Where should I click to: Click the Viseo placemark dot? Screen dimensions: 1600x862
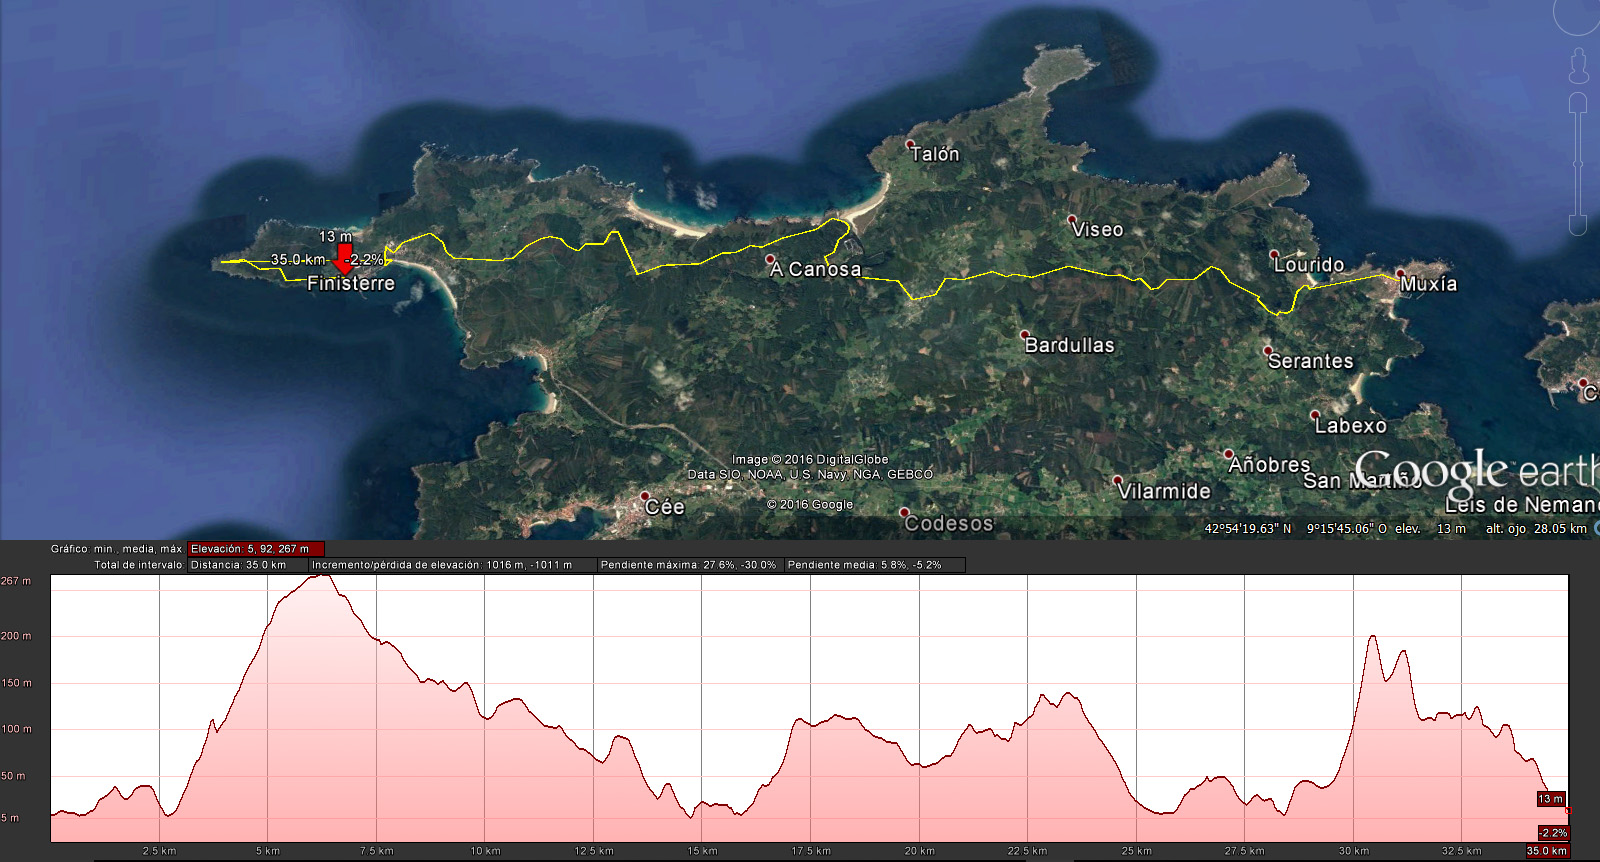[x=1072, y=220]
